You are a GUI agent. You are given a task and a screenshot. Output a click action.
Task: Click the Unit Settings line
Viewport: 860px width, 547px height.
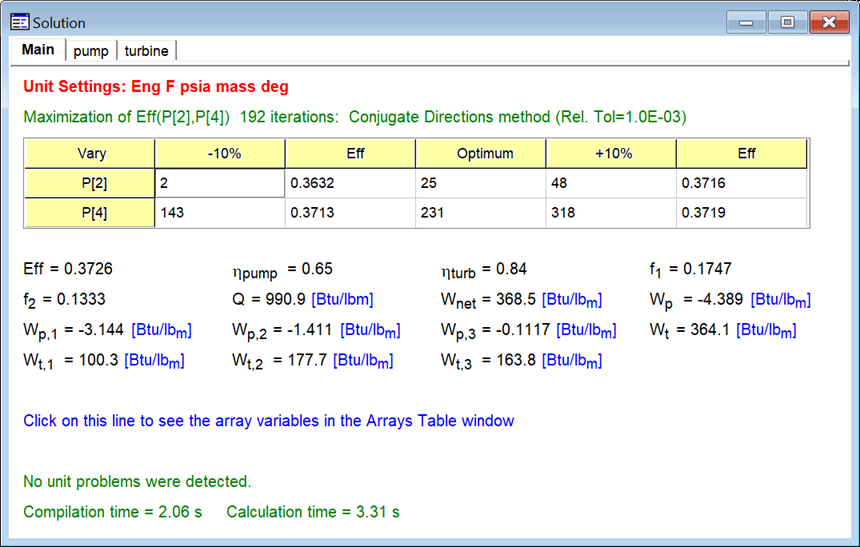click(x=155, y=87)
